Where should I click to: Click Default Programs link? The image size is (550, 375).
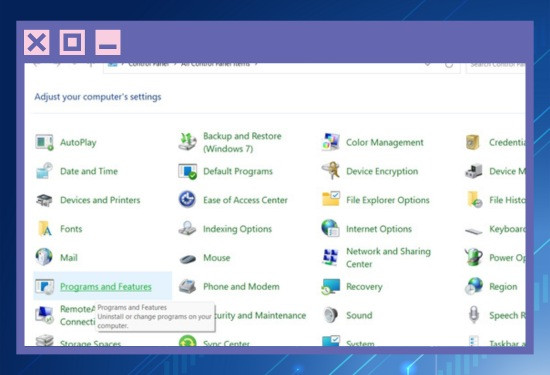point(238,171)
